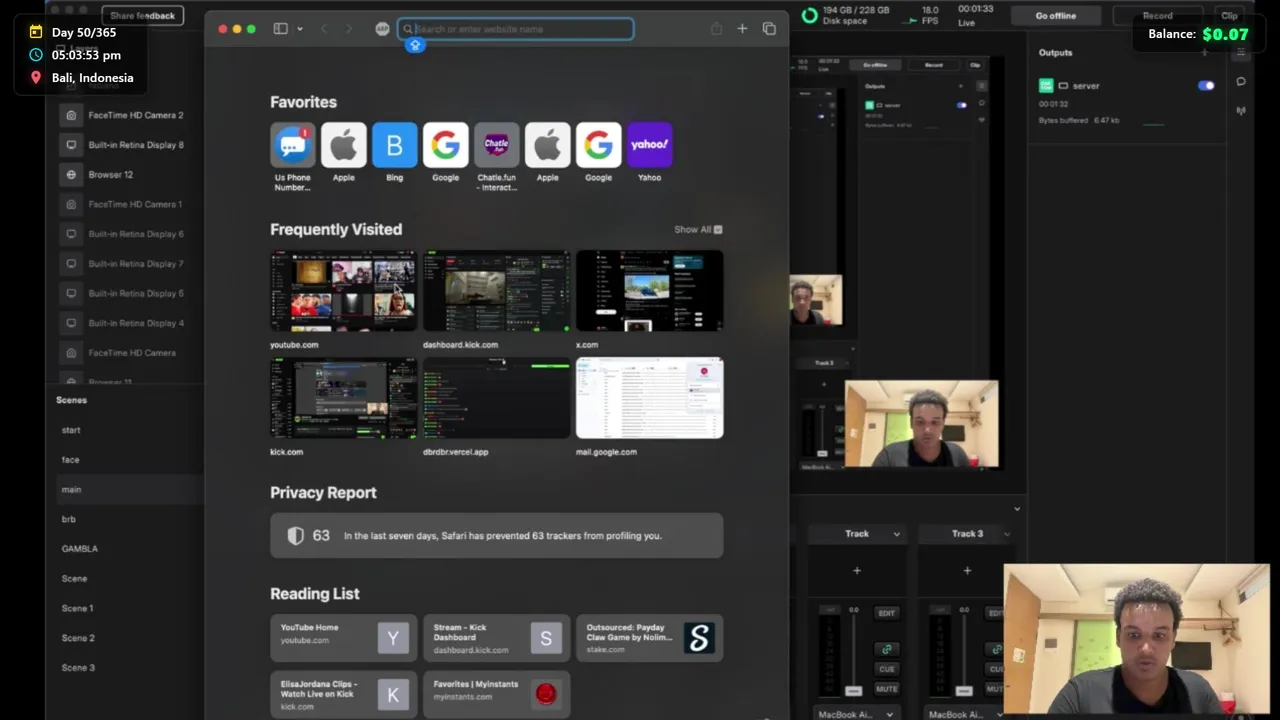The image size is (1280, 720).
Task: Open ElisaJordana Clips reading list item
Action: pyautogui.click(x=343, y=694)
